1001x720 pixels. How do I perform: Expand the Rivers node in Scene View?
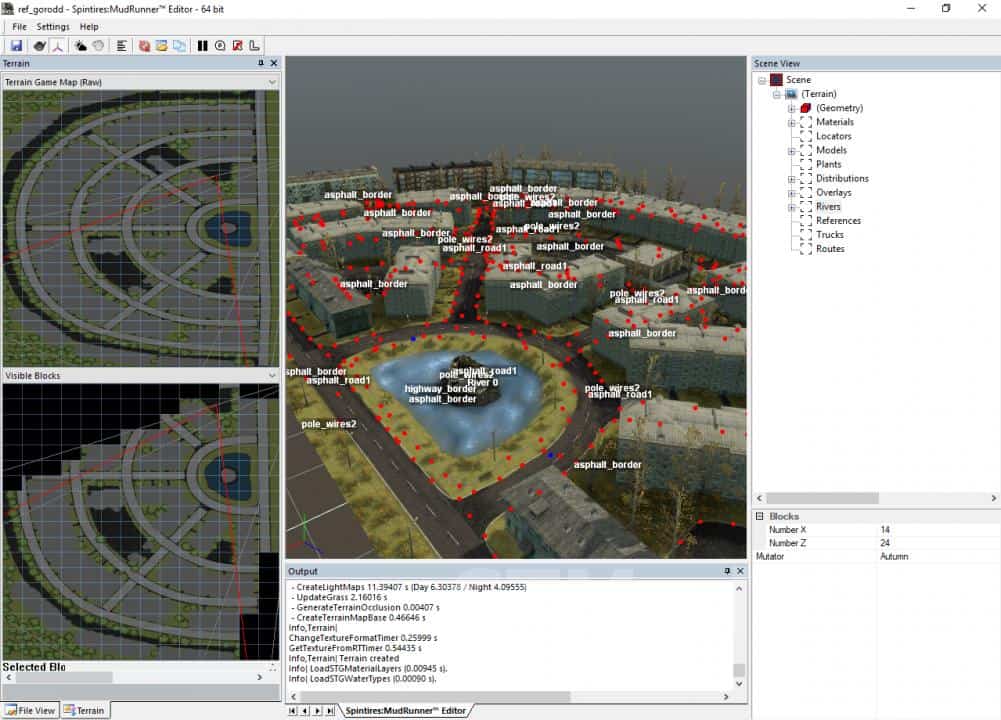point(791,207)
